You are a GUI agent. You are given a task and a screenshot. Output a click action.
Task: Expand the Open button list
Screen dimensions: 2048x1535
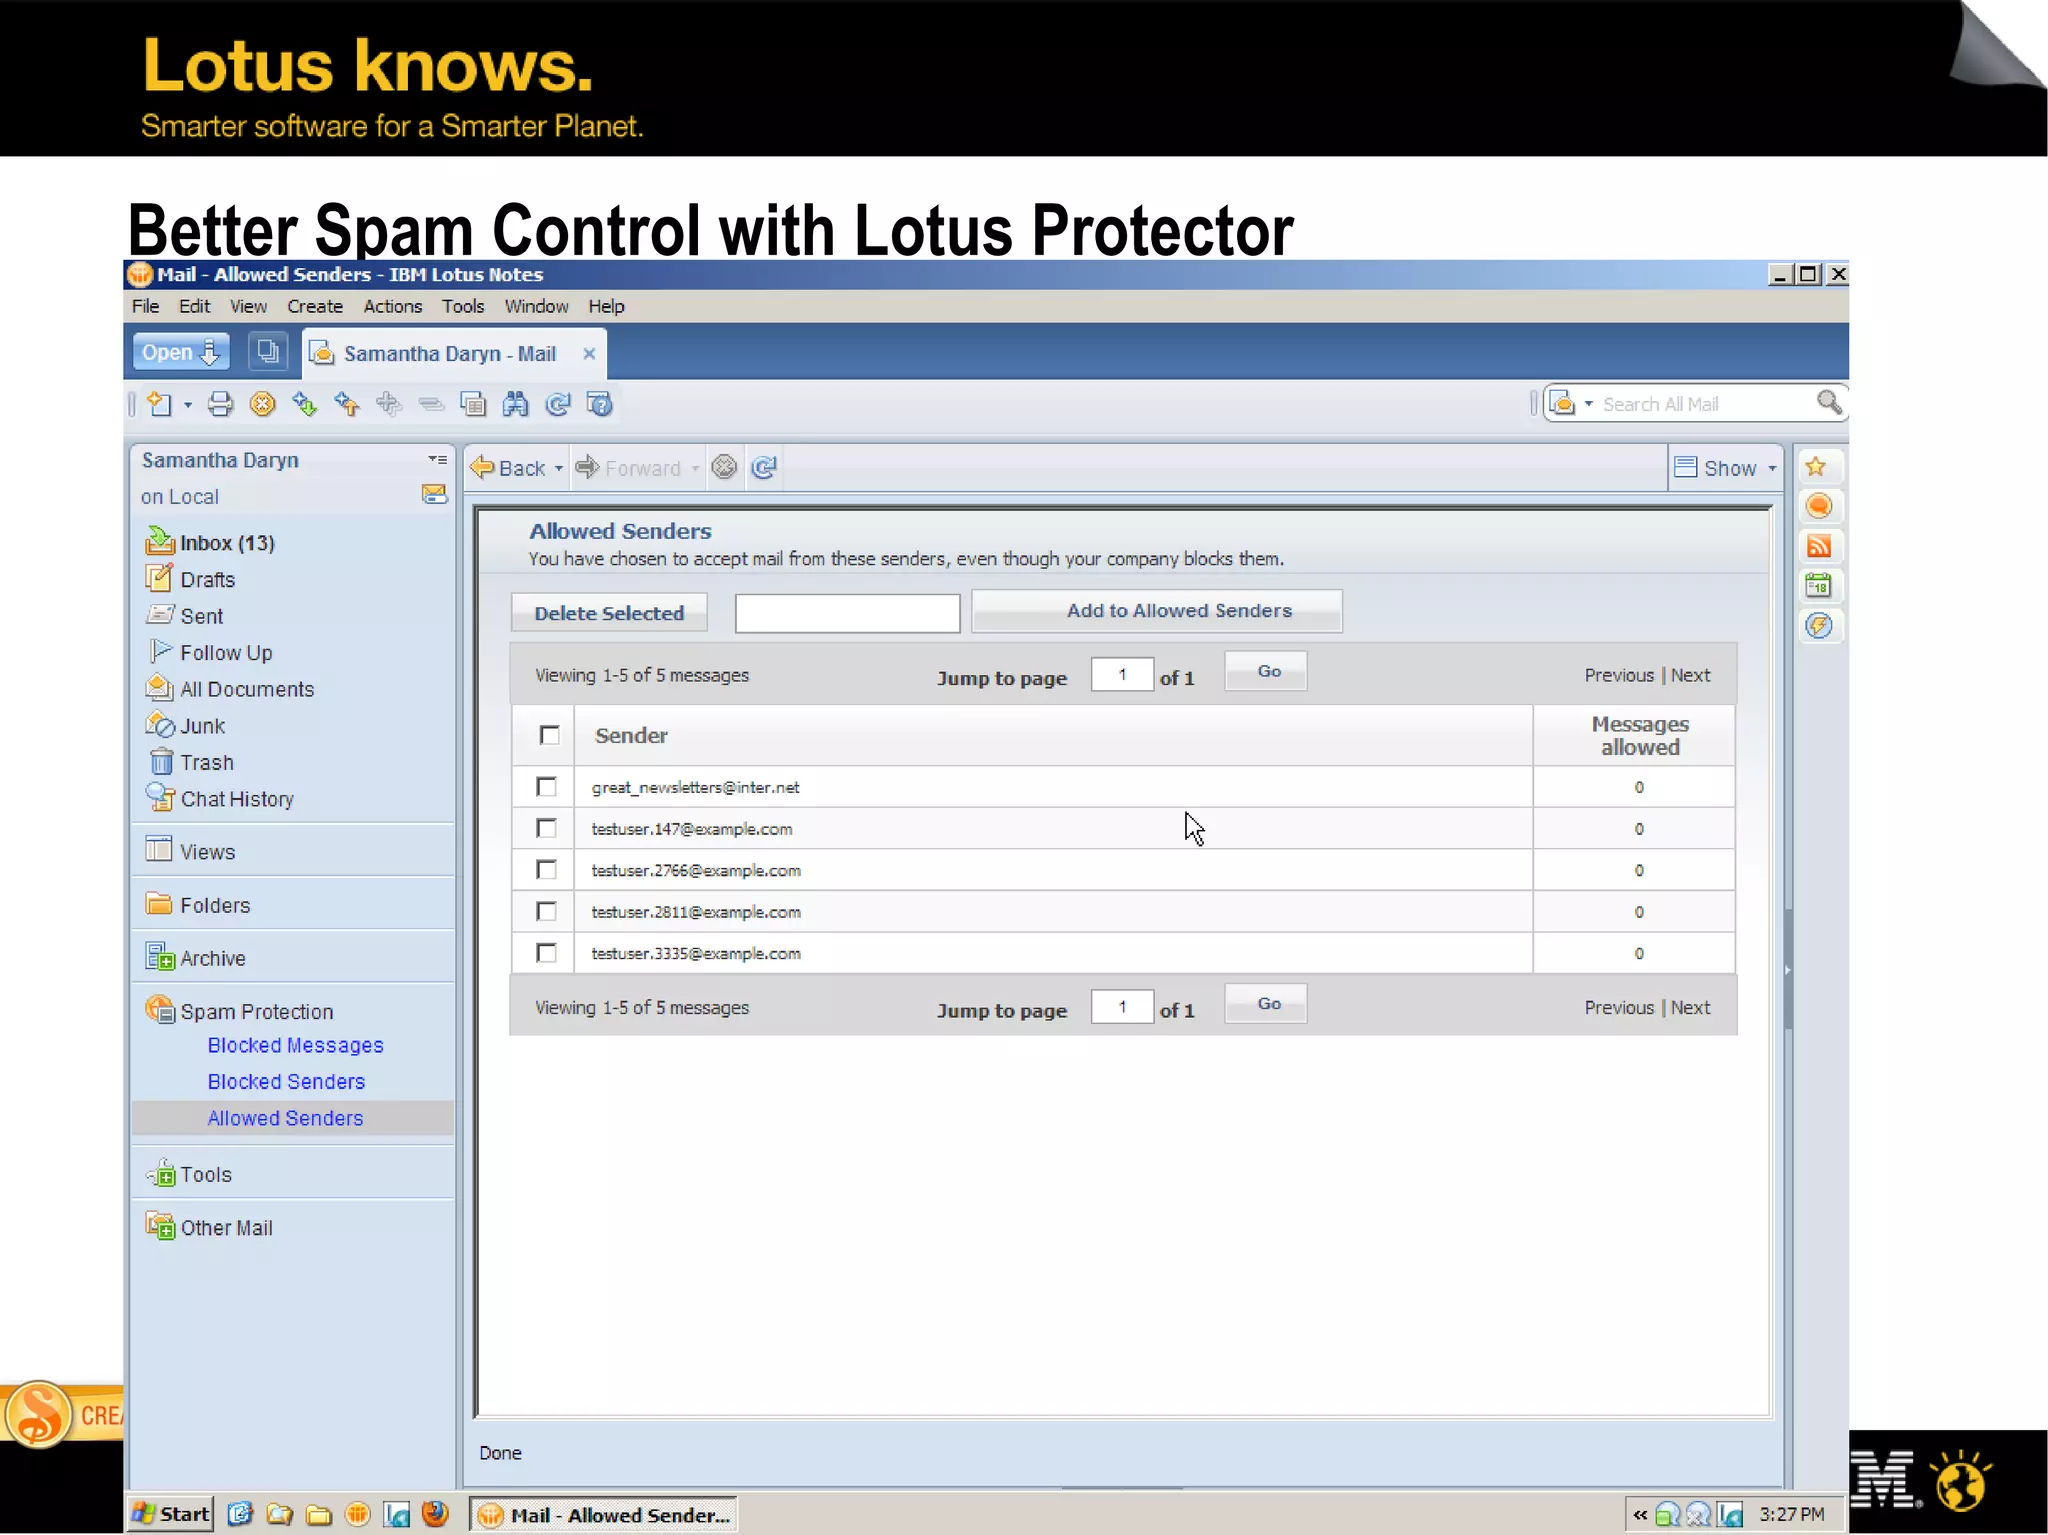pos(181,352)
